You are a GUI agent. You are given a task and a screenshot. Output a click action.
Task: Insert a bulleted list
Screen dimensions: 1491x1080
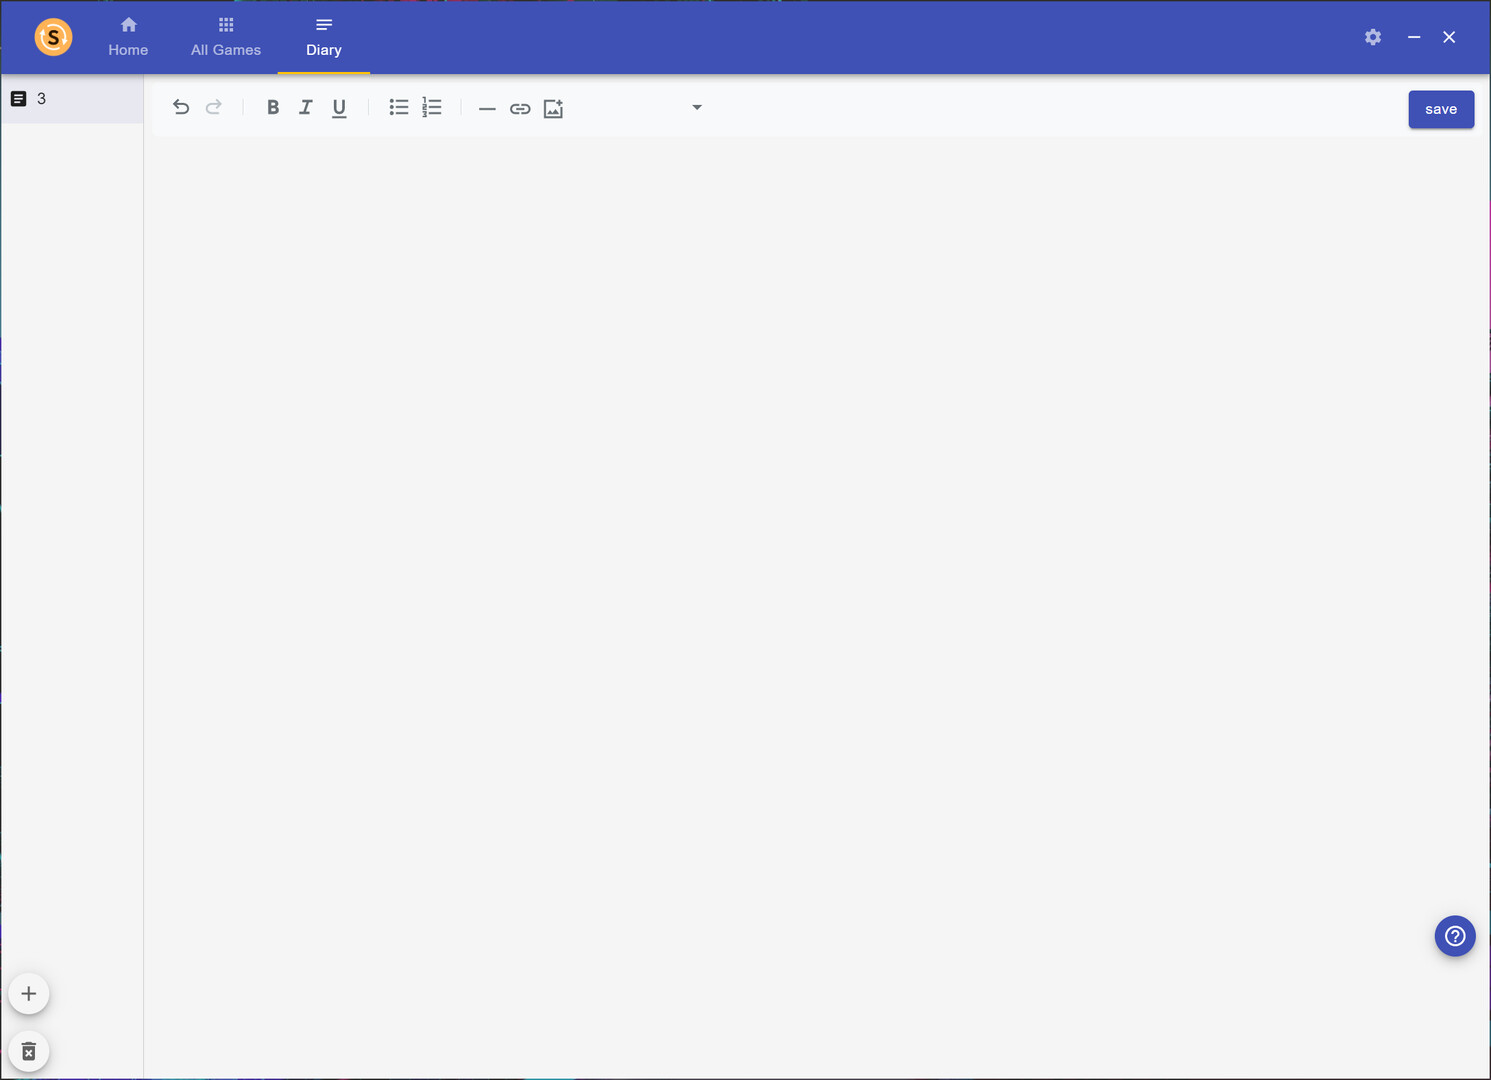point(399,107)
